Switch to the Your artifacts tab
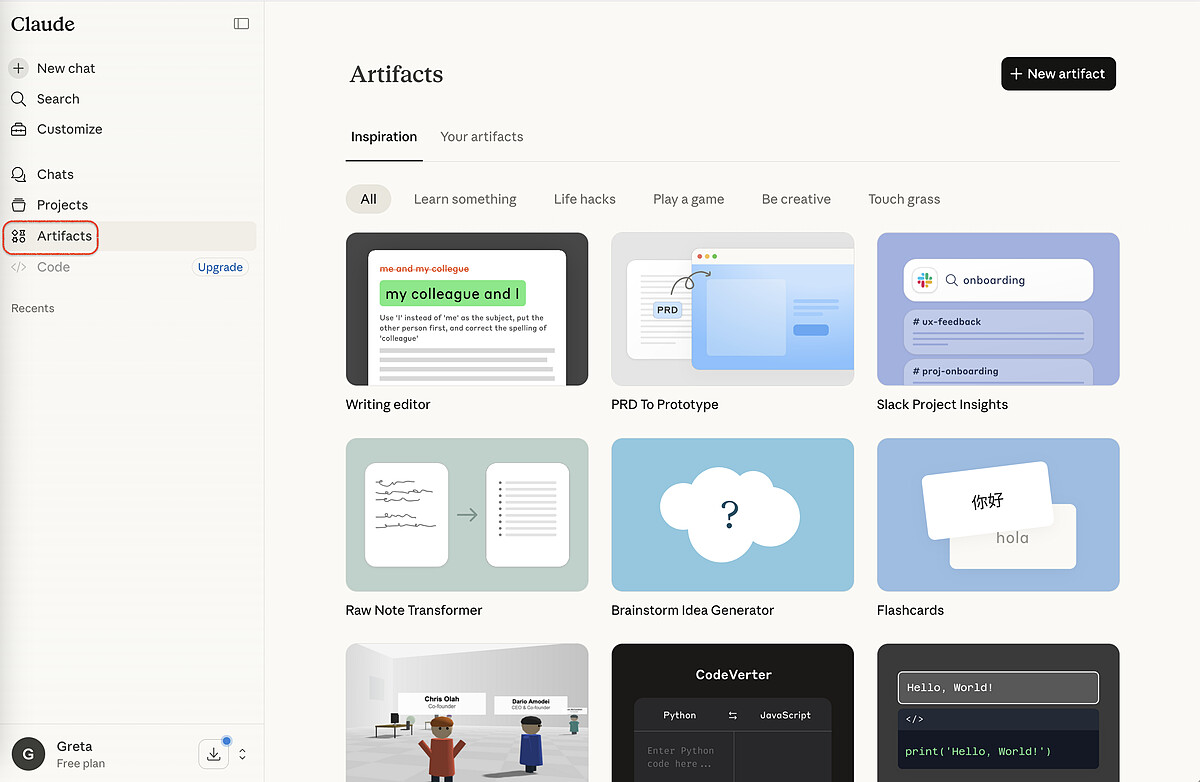Viewport: 1200px width, 782px height. point(481,137)
